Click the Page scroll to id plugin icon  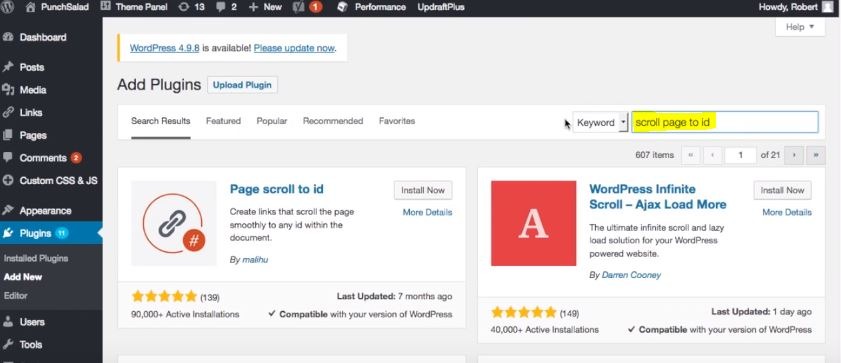173,223
